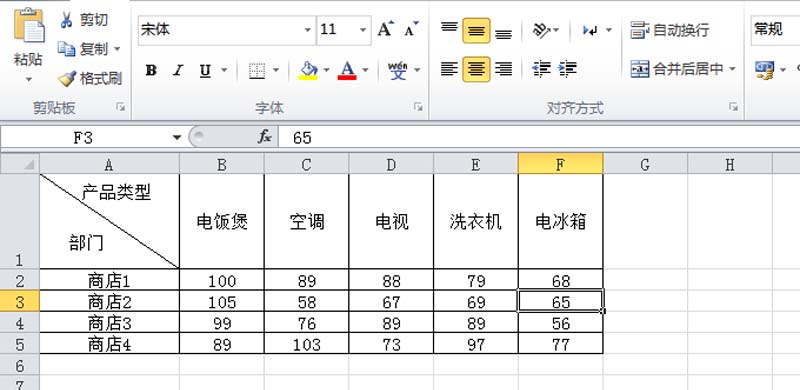Click the Copy (复制) icon
800x390 pixels.
[66, 49]
